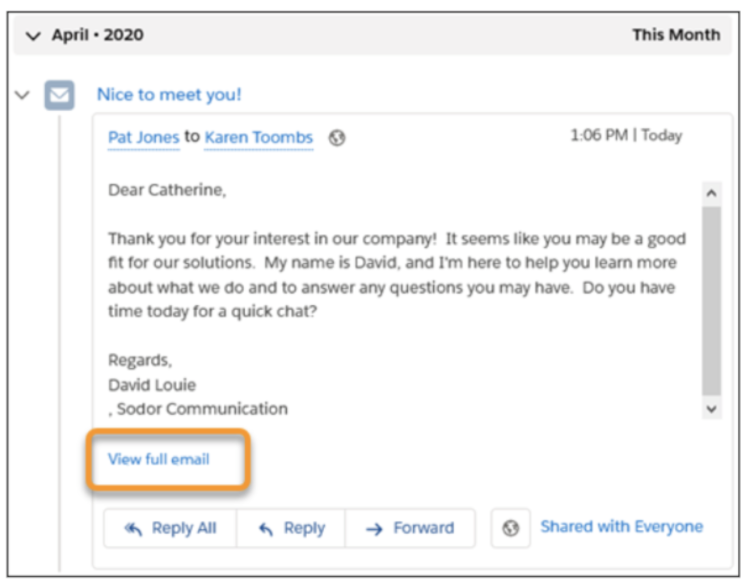
Task: Collapse the Nice to meet you email
Action: 22,95
